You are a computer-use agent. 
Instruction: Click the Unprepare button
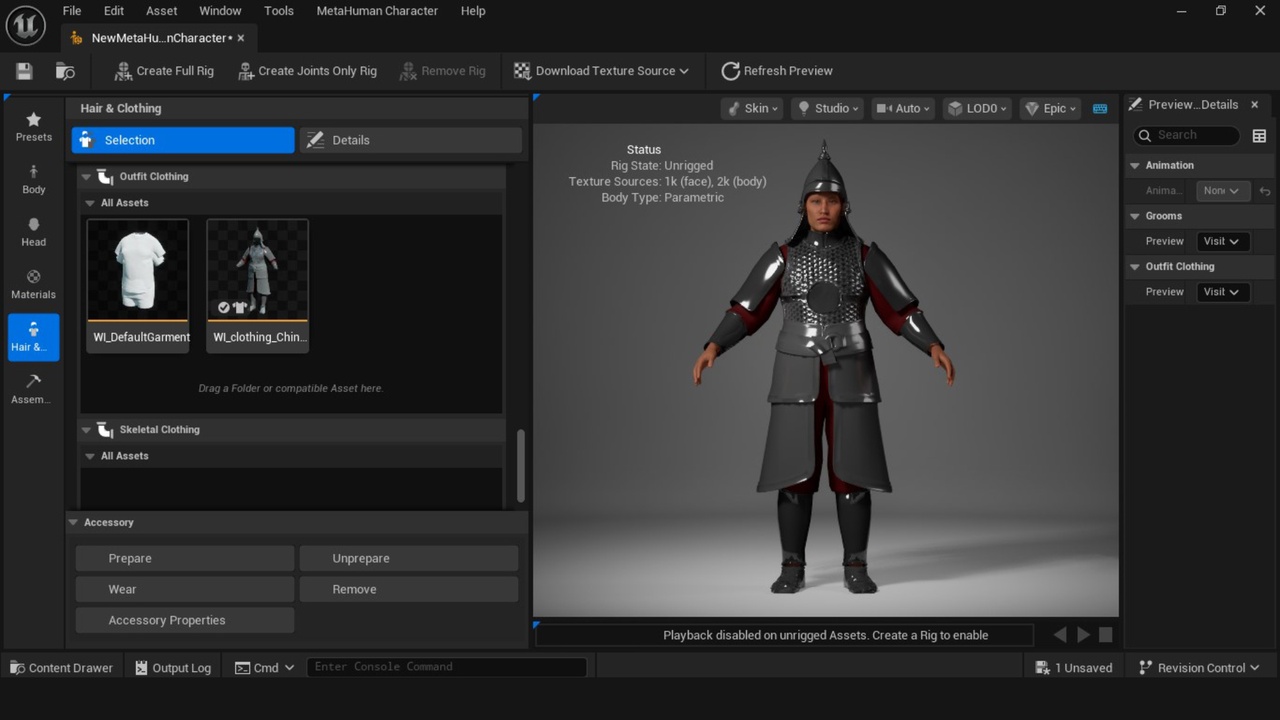click(409, 558)
